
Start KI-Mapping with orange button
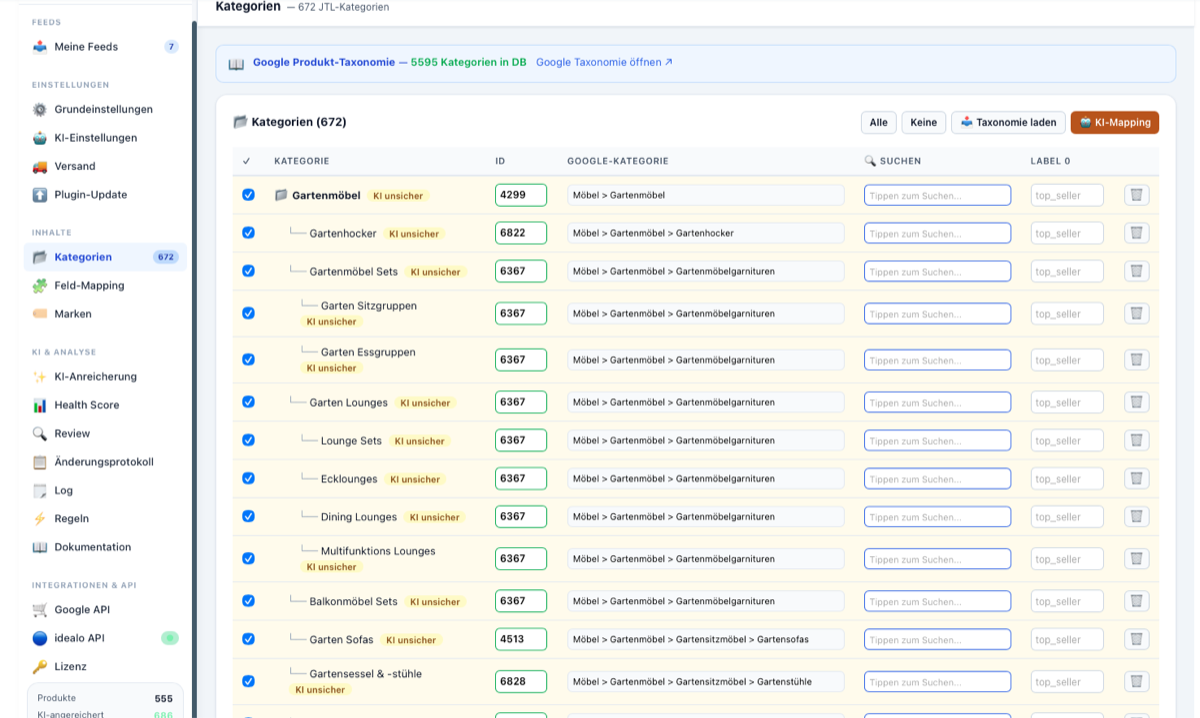click(1115, 123)
